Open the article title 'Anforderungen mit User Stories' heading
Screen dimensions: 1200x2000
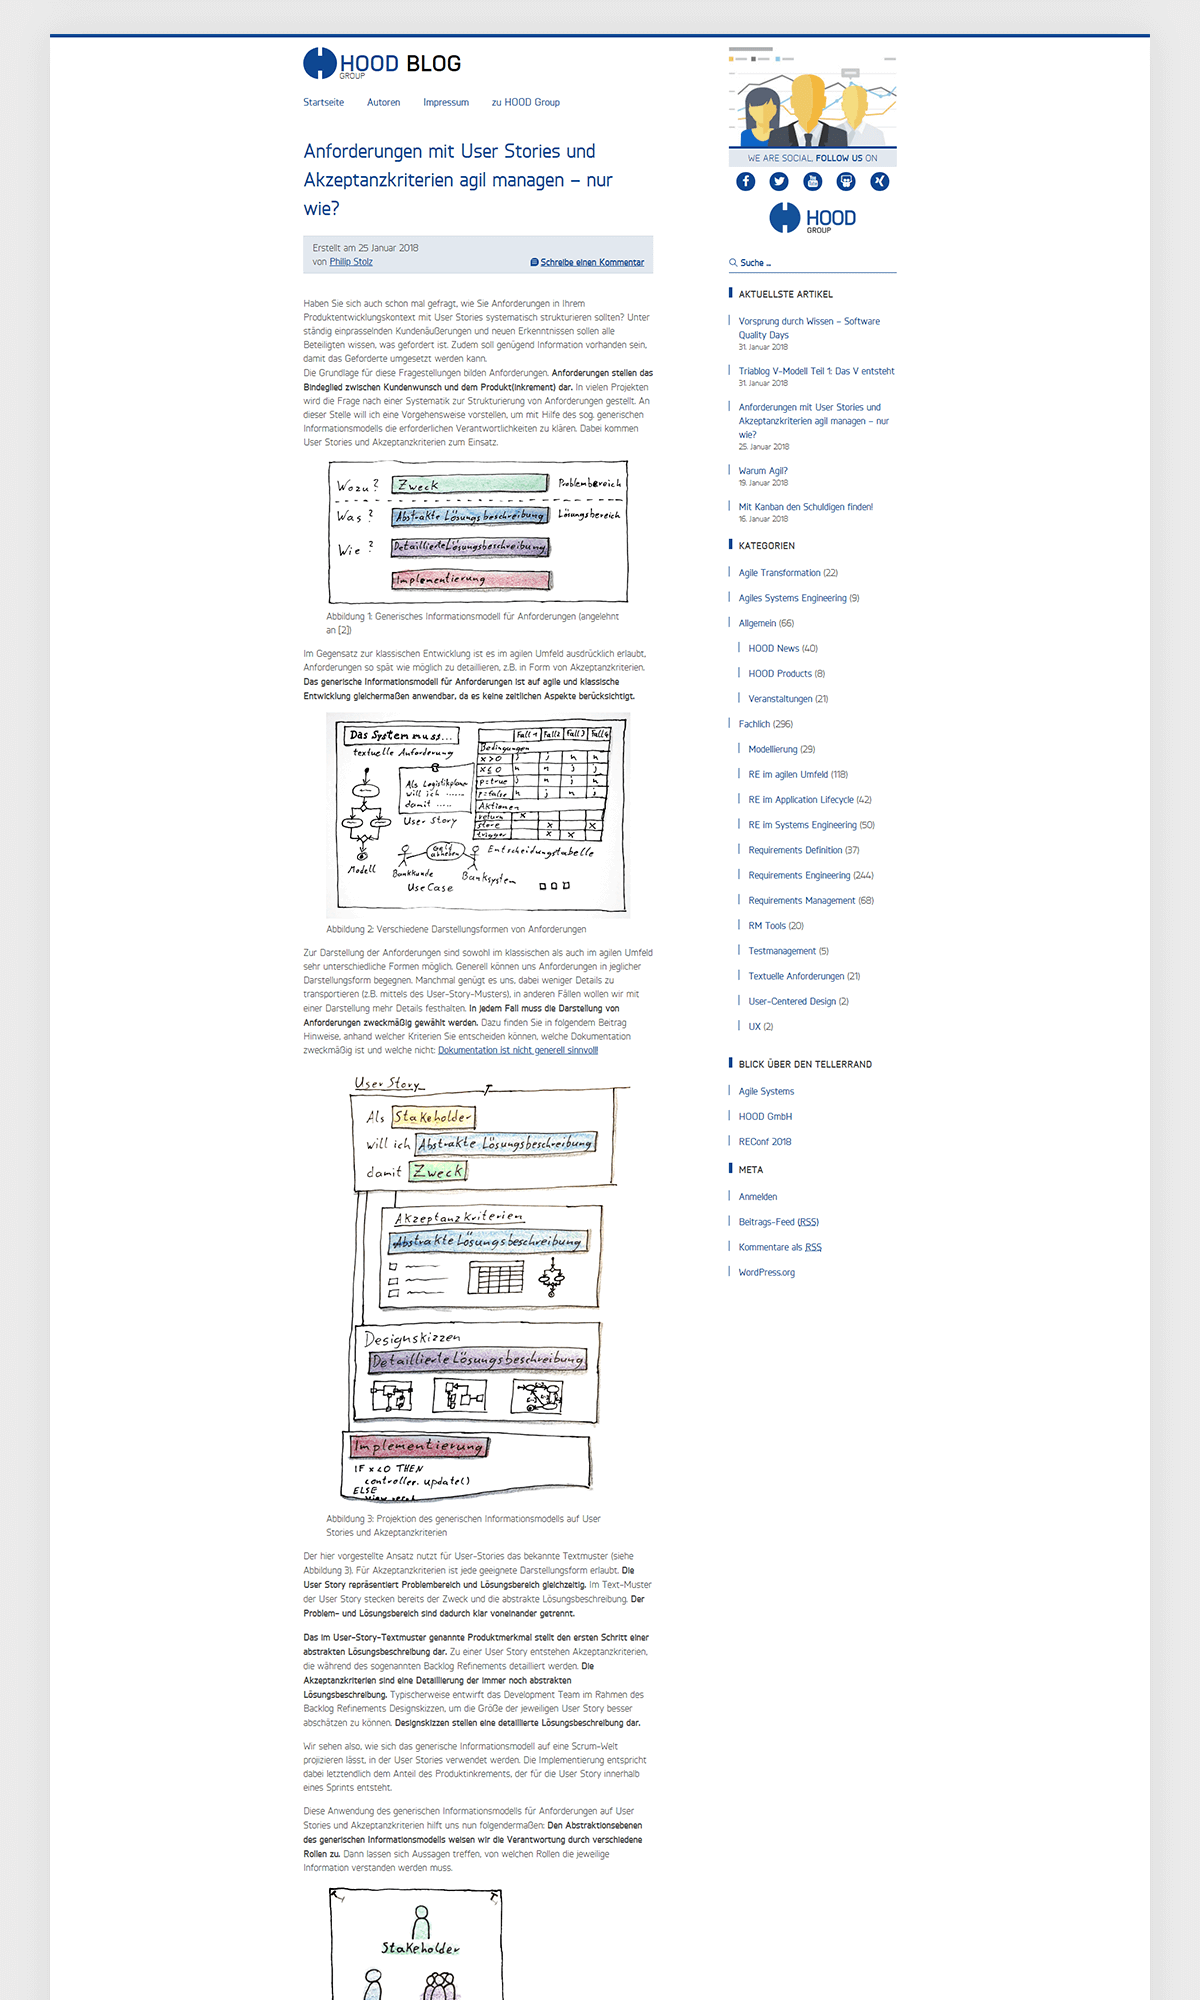pyautogui.click(x=458, y=180)
